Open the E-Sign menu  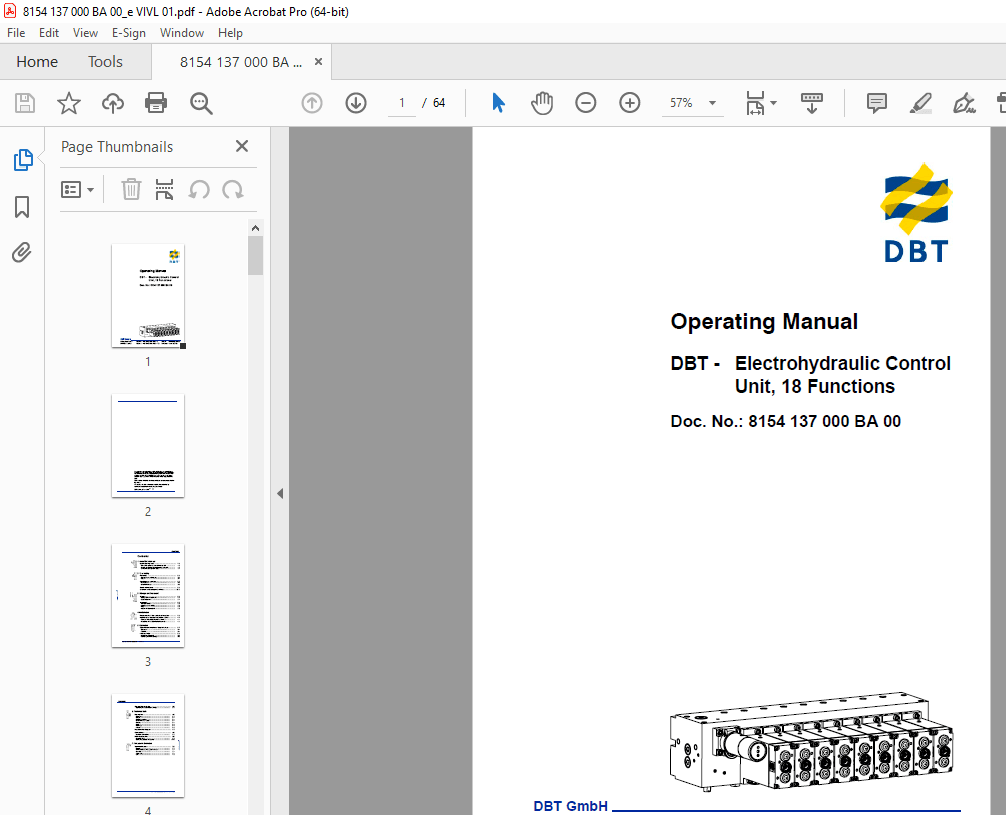[x=128, y=32]
